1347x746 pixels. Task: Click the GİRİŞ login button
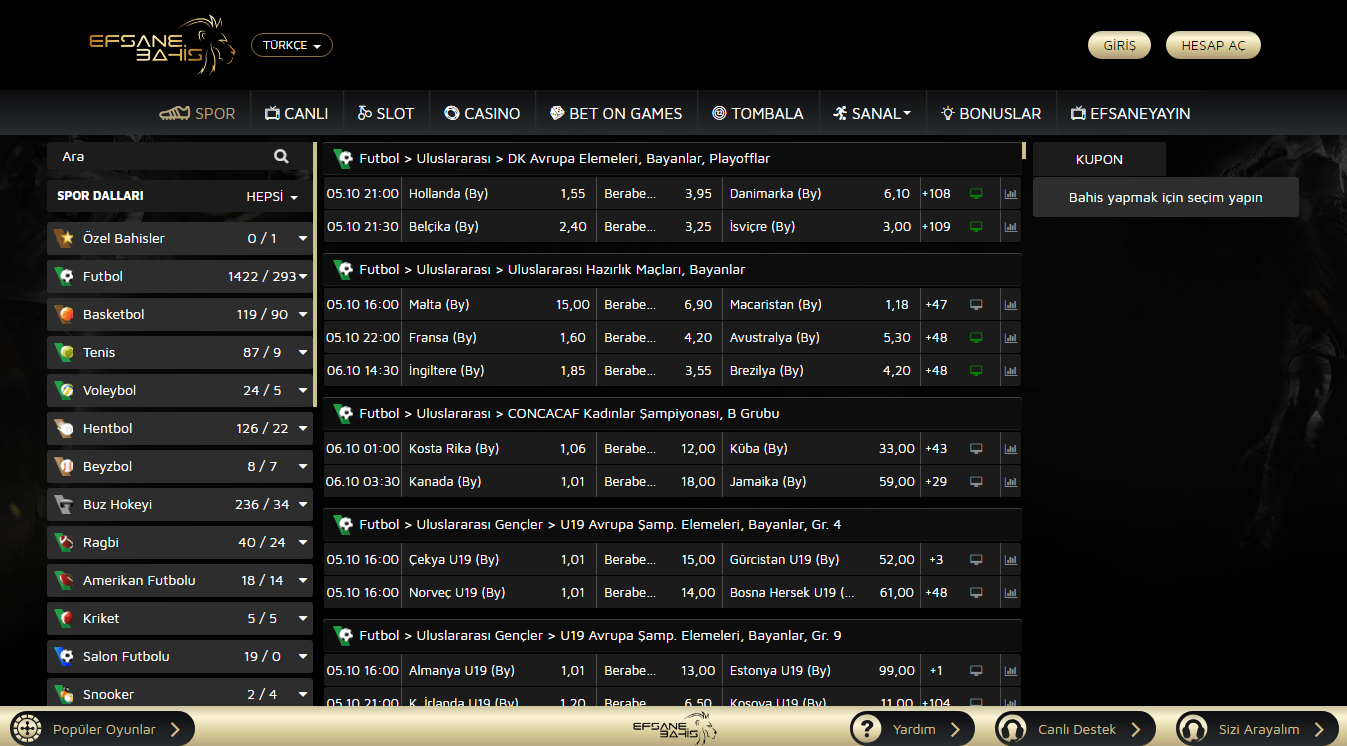[x=1119, y=45]
